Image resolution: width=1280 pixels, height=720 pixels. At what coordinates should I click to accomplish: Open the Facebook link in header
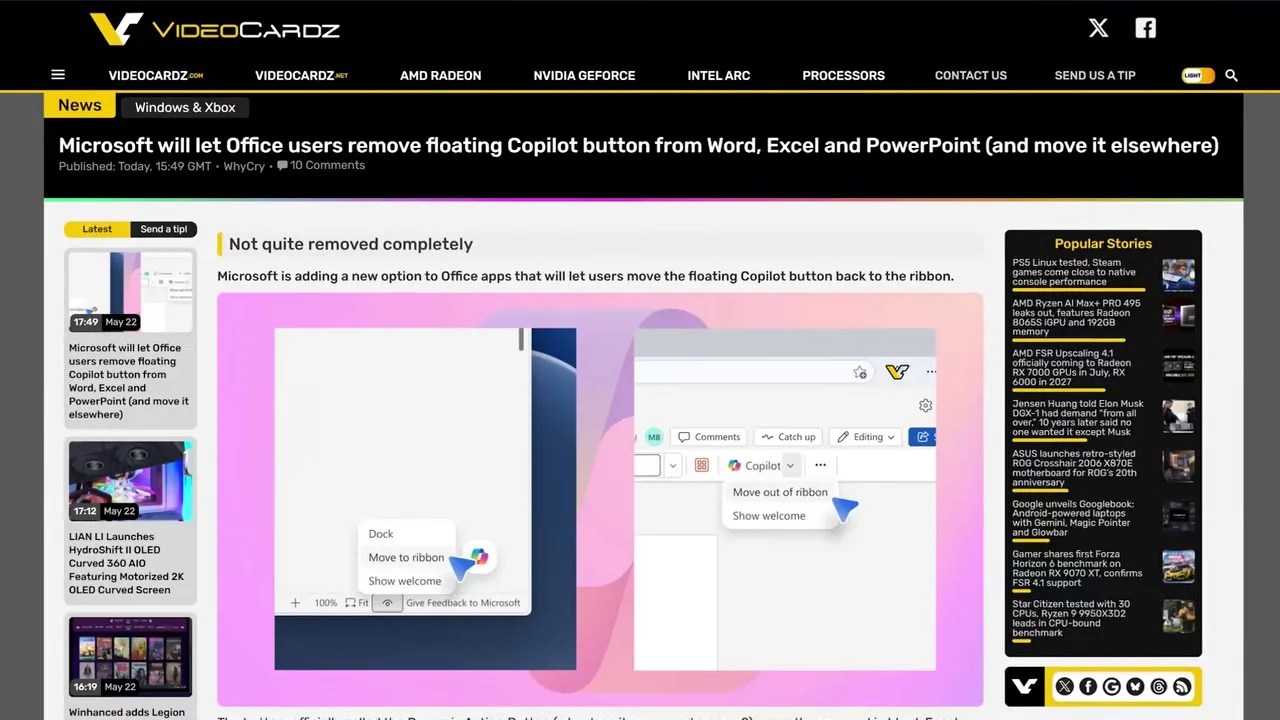point(1146,28)
